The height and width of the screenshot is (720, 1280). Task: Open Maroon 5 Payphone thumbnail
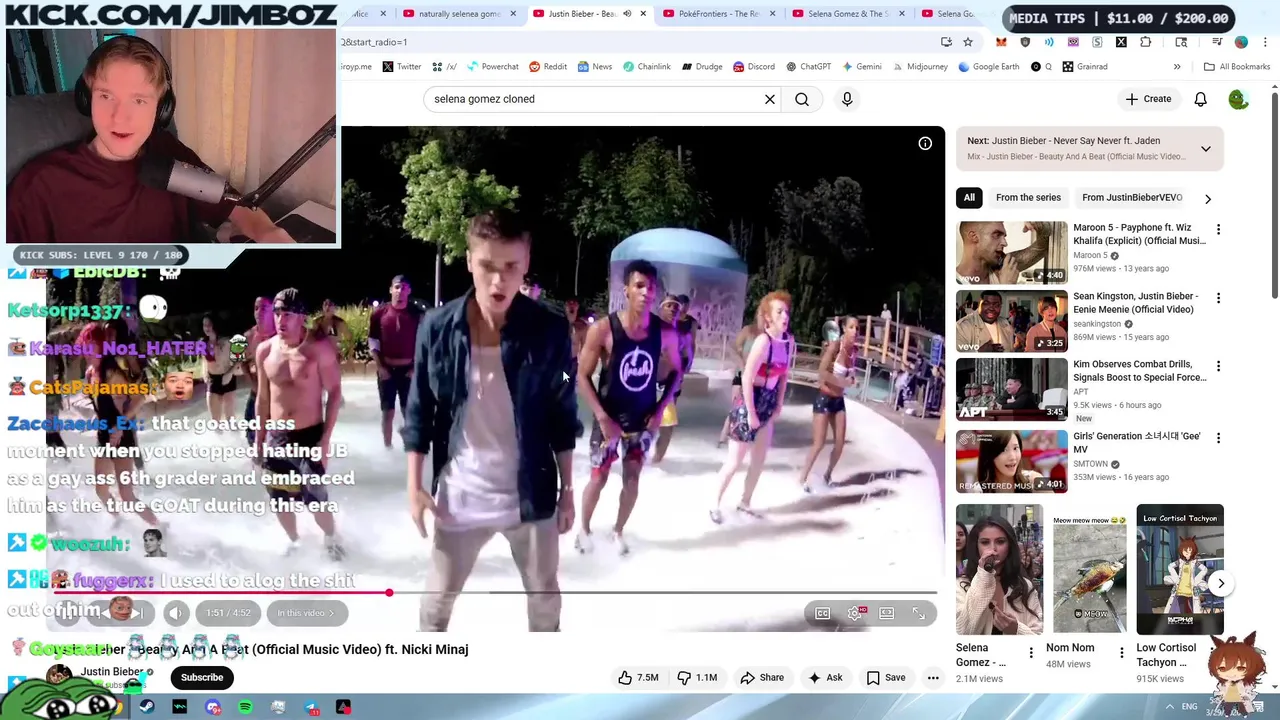[1012, 253]
